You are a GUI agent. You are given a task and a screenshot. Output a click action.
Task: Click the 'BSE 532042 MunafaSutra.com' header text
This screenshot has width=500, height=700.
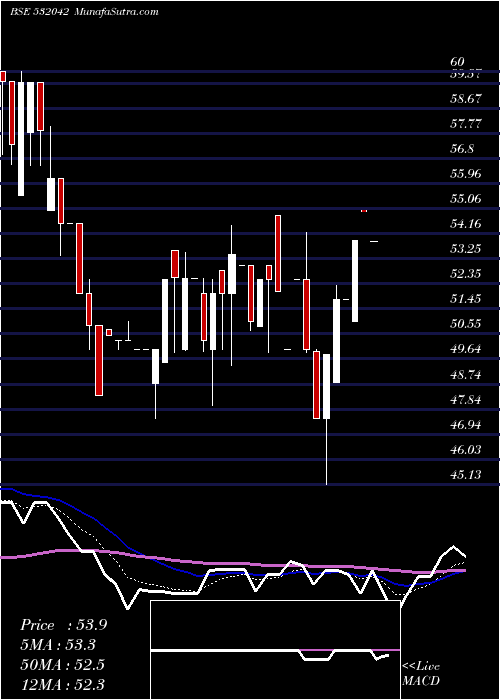(84, 12)
